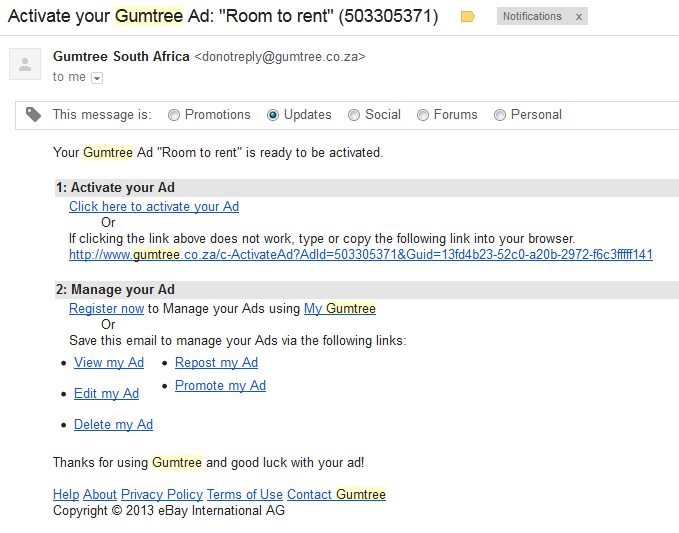This screenshot has height=533, width=679.
Task: Expand recipient details arrow next to 'to me'
Action: pos(97,78)
